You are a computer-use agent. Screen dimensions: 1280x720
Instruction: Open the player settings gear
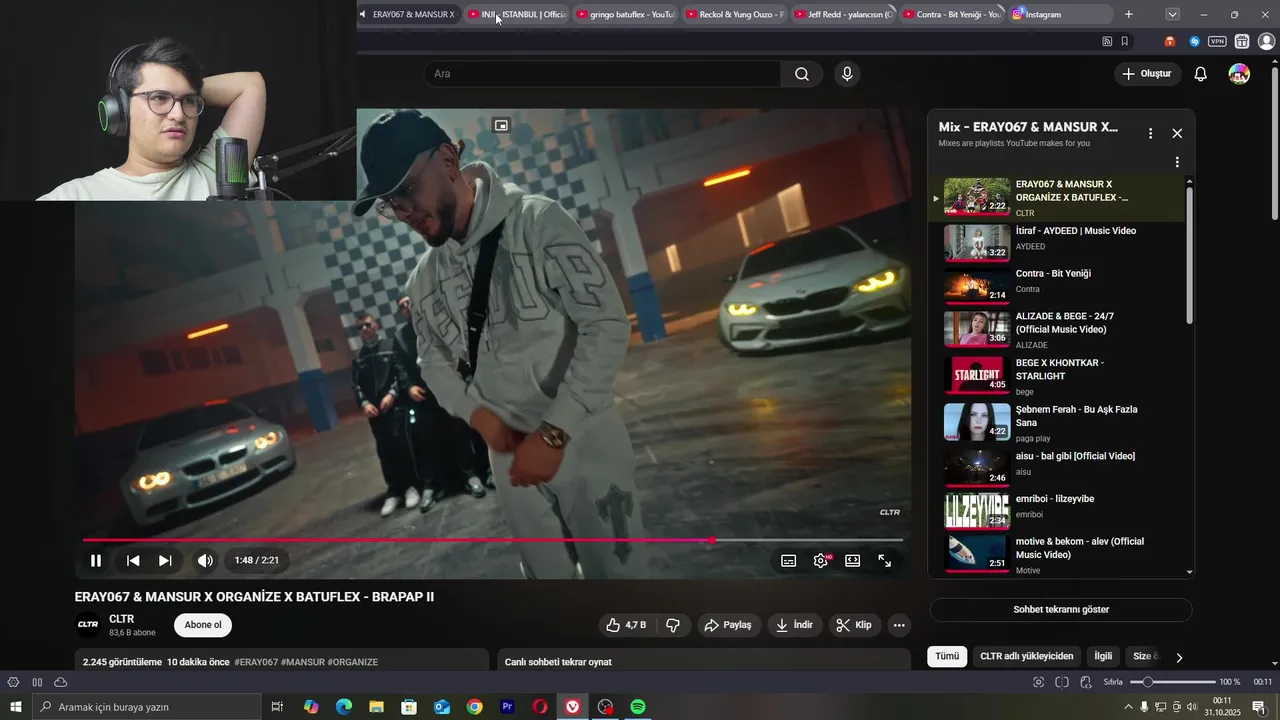(x=821, y=561)
